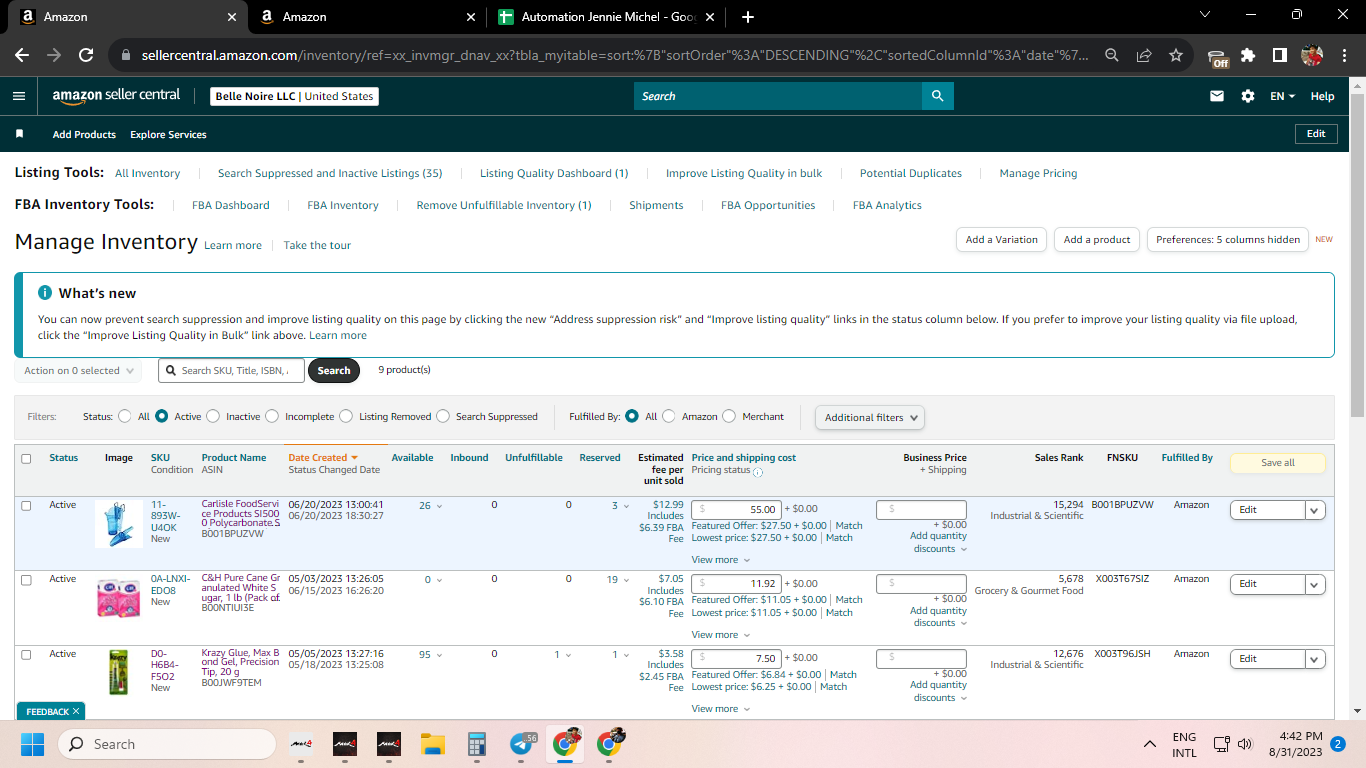This screenshot has height=768, width=1366.
Task: Expand Add quantity discounts for Carlisle row
Action: (x=939, y=542)
